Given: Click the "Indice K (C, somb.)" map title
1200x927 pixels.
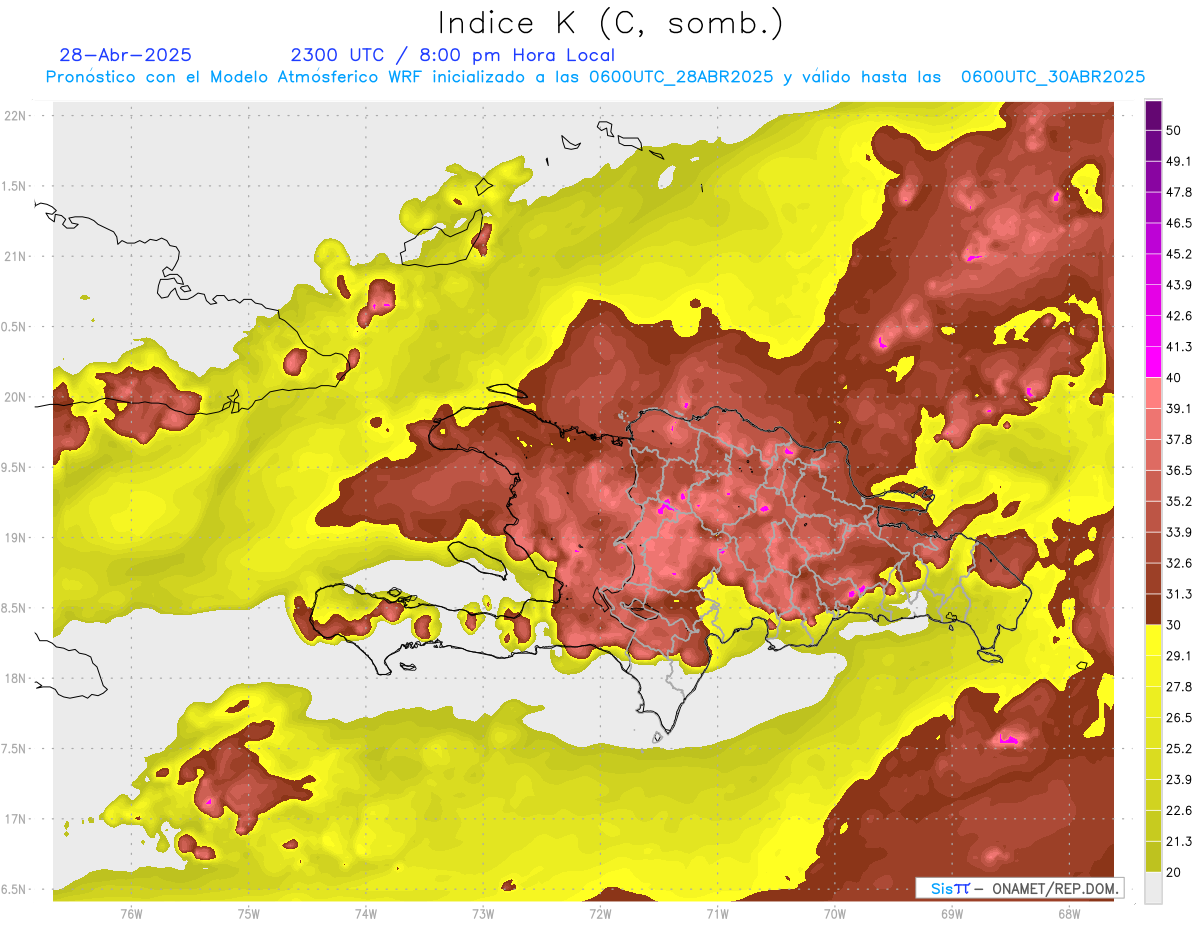Looking at the screenshot, I should pos(611,23).
